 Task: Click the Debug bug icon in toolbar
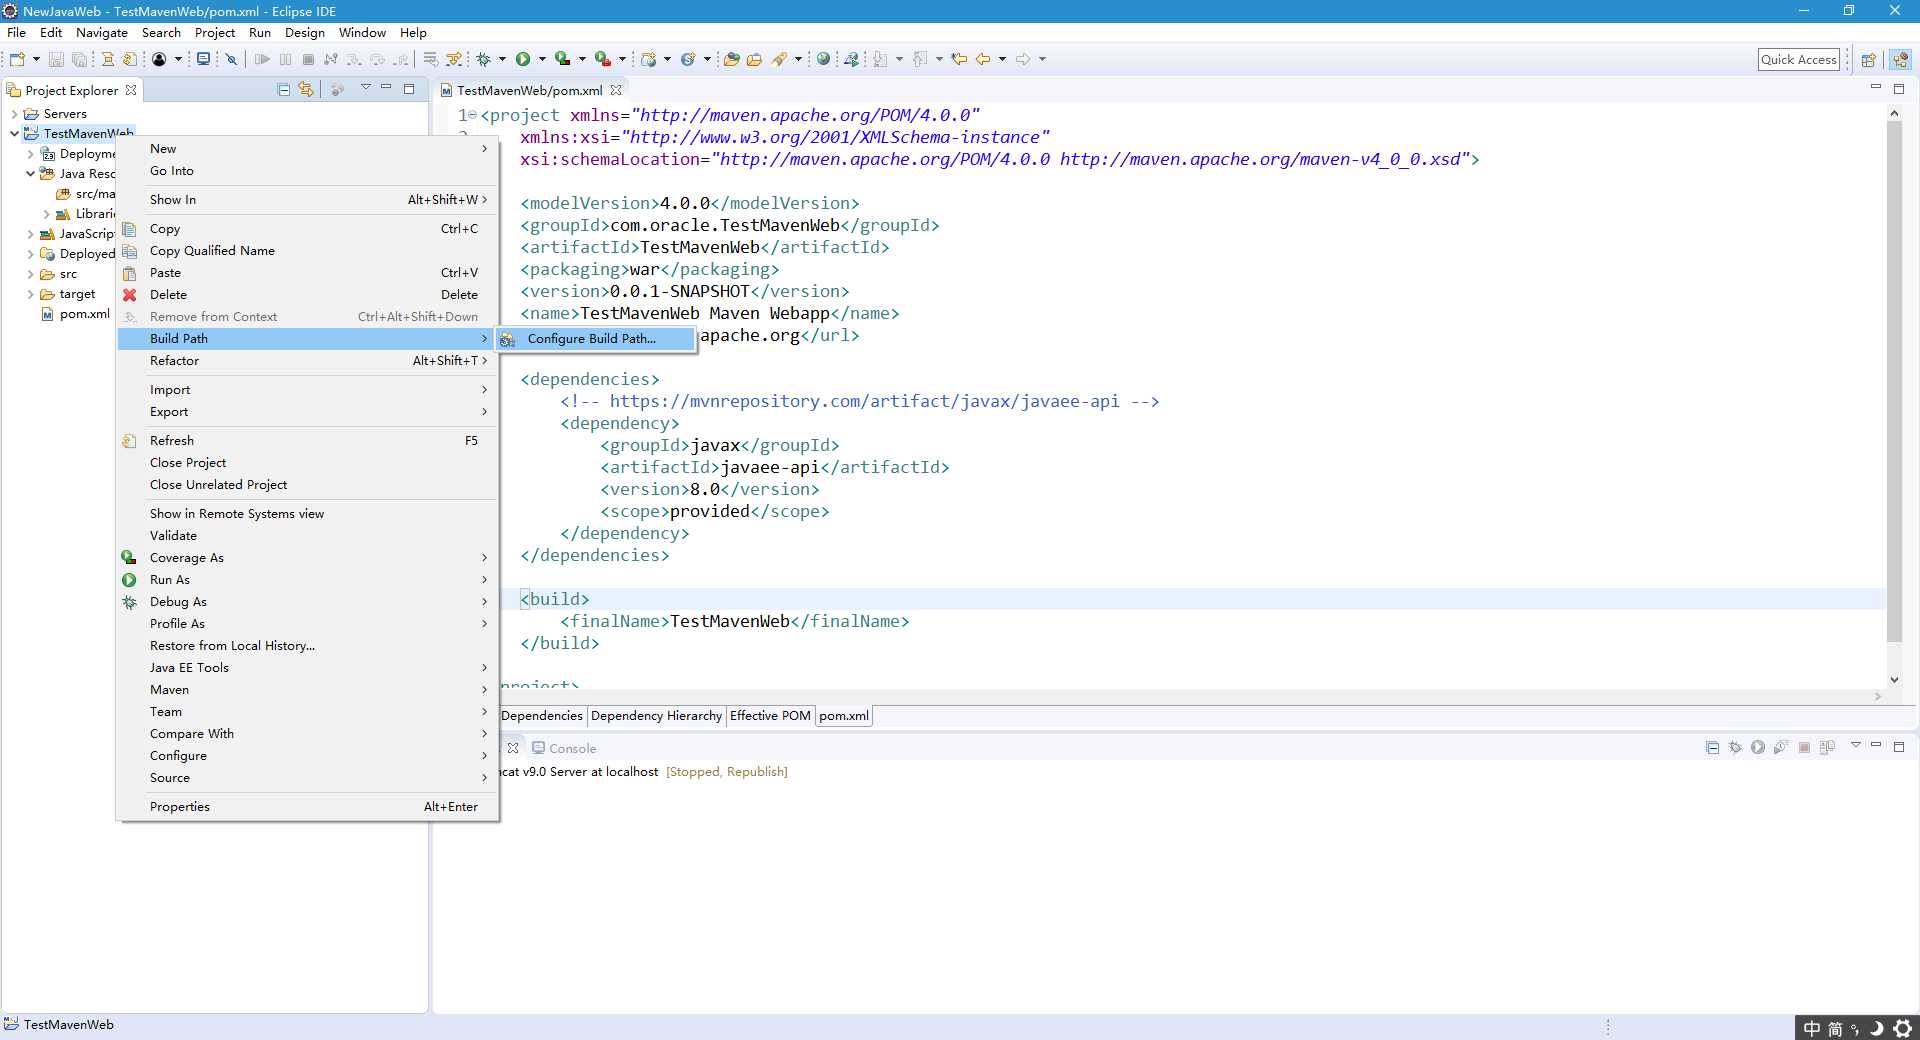coord(484,59)
